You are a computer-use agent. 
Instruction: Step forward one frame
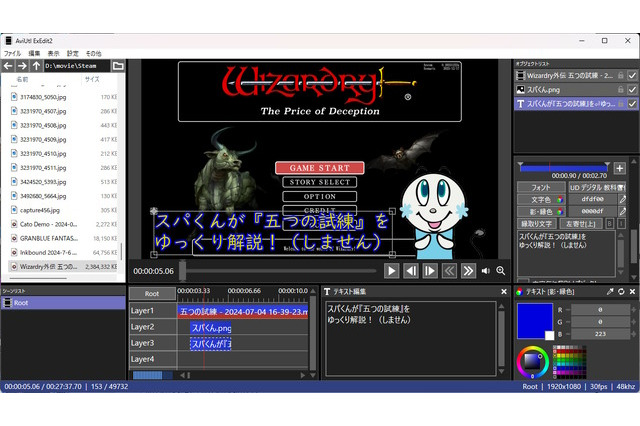pyautogui.click(x=430, y=271)
